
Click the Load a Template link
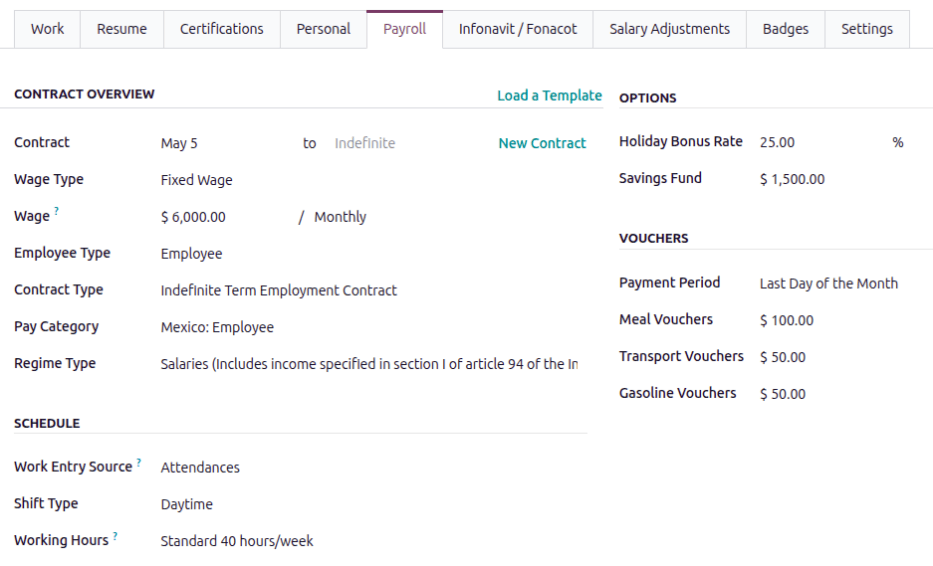[x=549, y=96]
